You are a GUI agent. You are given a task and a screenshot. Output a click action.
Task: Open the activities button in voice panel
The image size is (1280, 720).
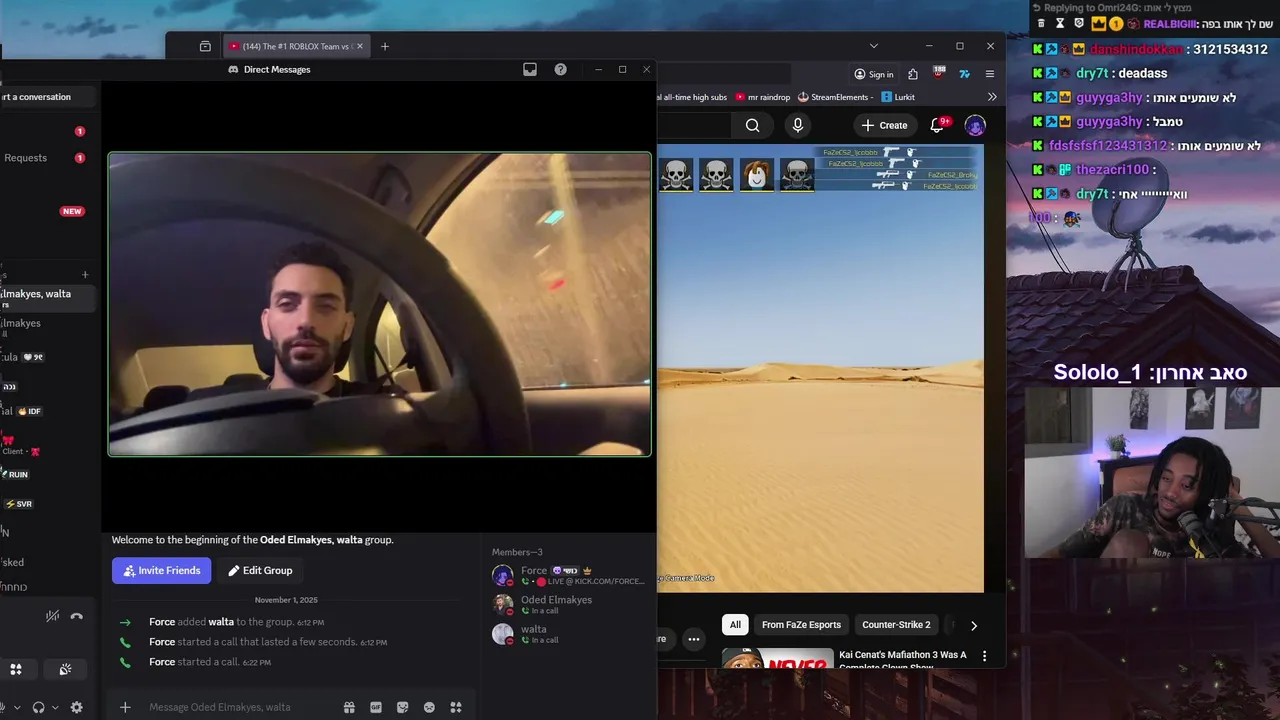click(16, 669)
